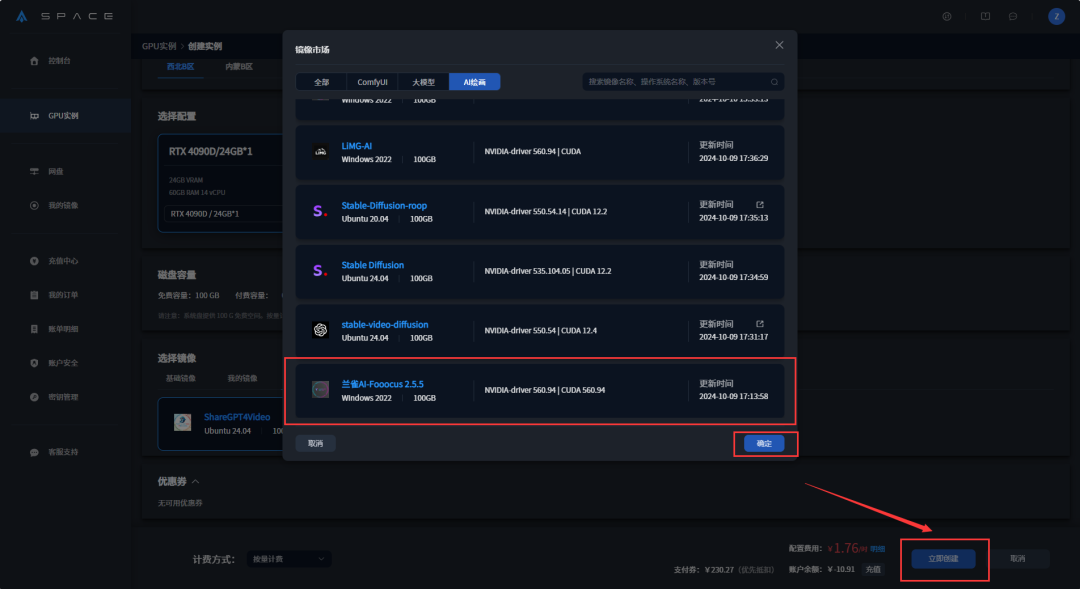Select GPU实例 icon in sidebar
Viewport: 1080px width, 589px height.
[x=34, y=116]
